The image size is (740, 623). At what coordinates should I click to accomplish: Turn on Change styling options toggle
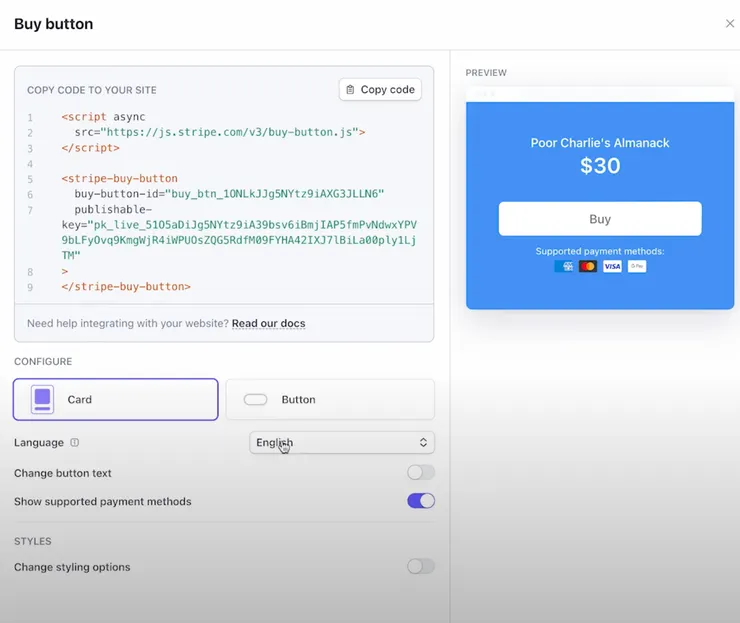(x=421, y=566)
